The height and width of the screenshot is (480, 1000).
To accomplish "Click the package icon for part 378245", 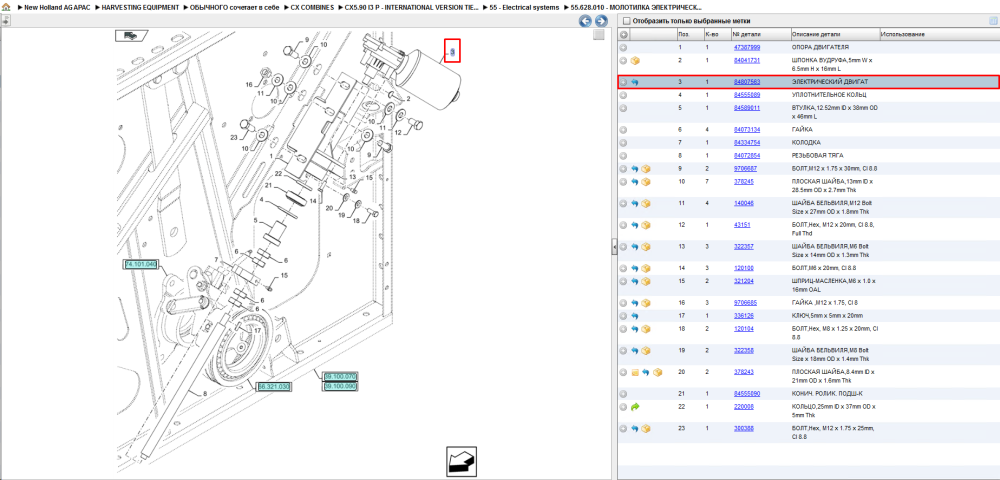I will coord(646,182).
